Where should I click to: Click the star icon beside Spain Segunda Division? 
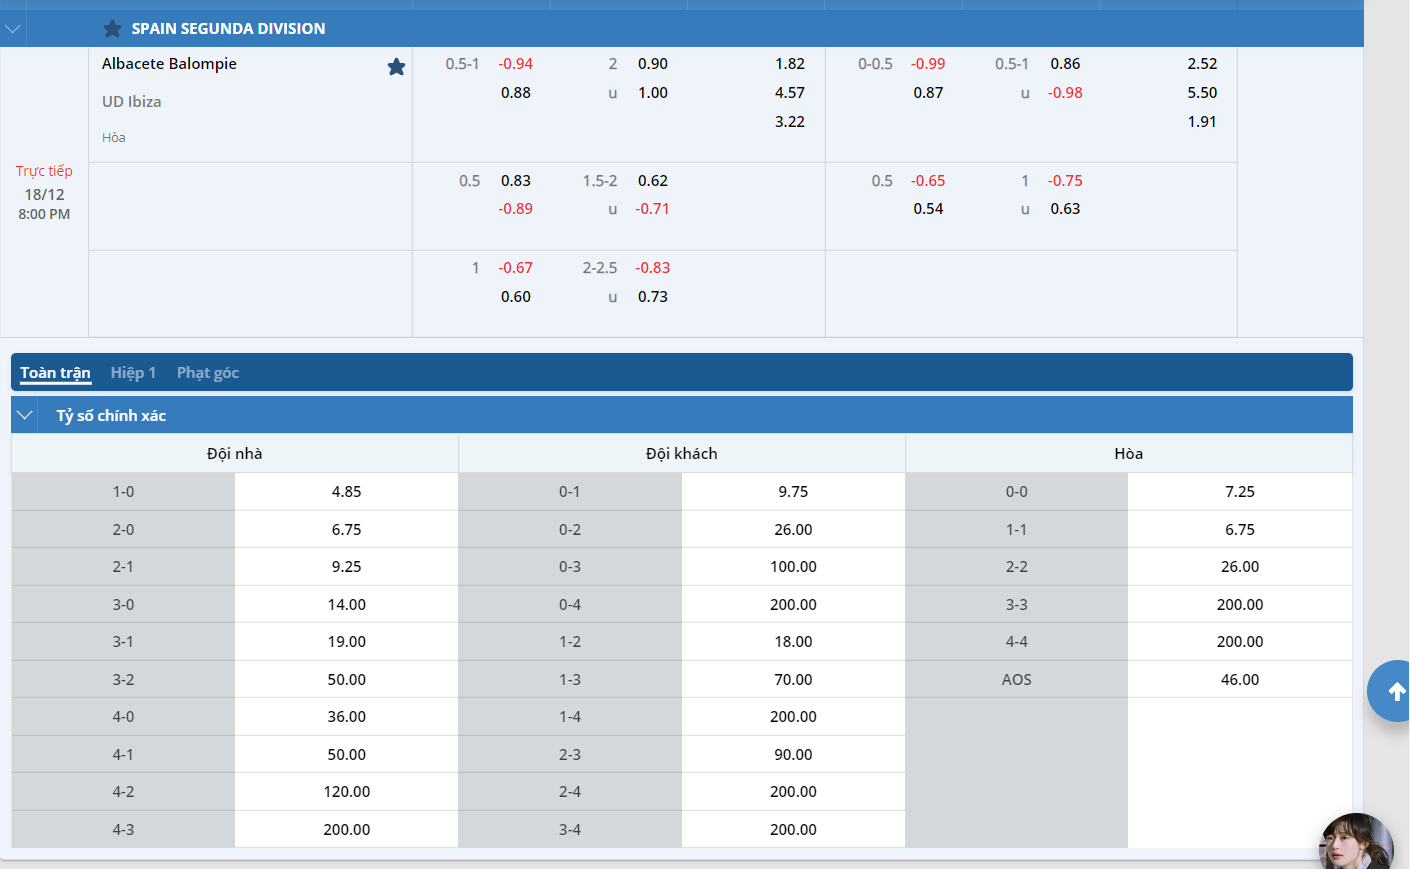tap(112, 29)
